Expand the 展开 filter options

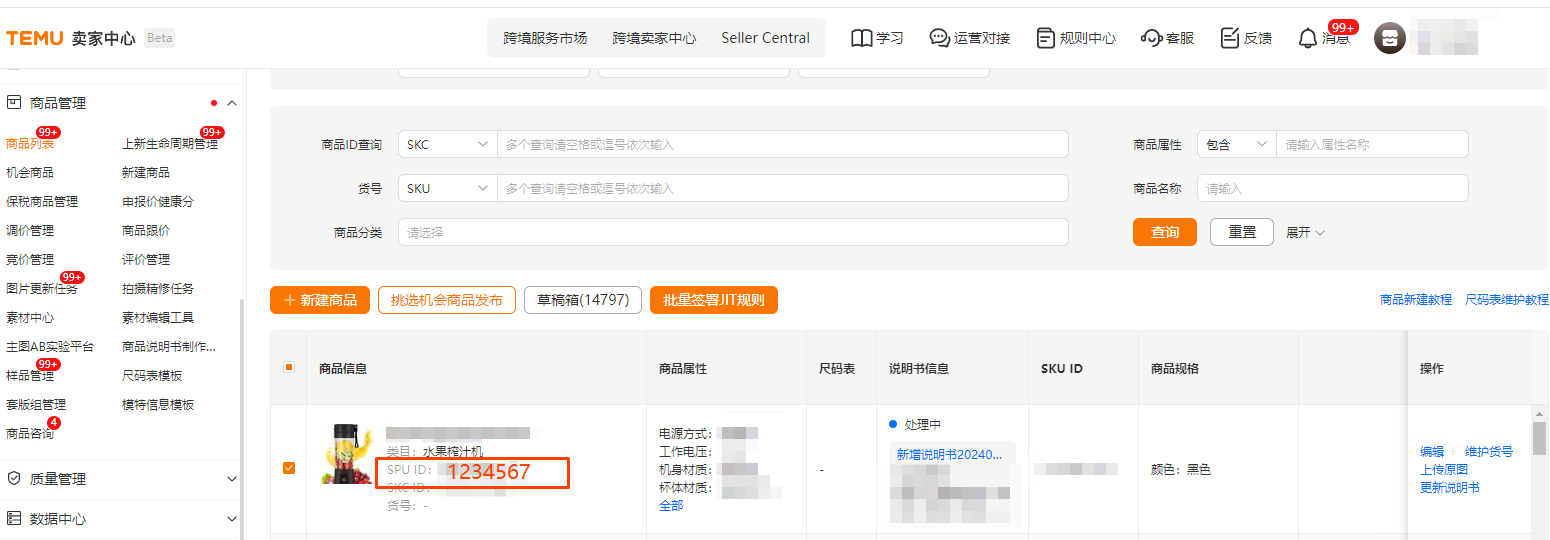point(1304,232)
